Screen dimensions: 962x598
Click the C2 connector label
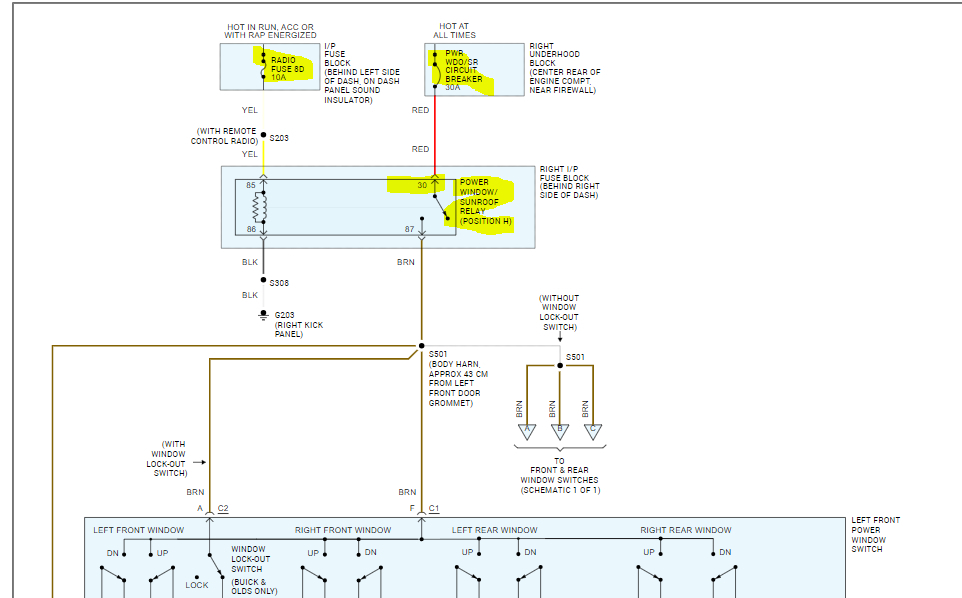coord(223,508)
